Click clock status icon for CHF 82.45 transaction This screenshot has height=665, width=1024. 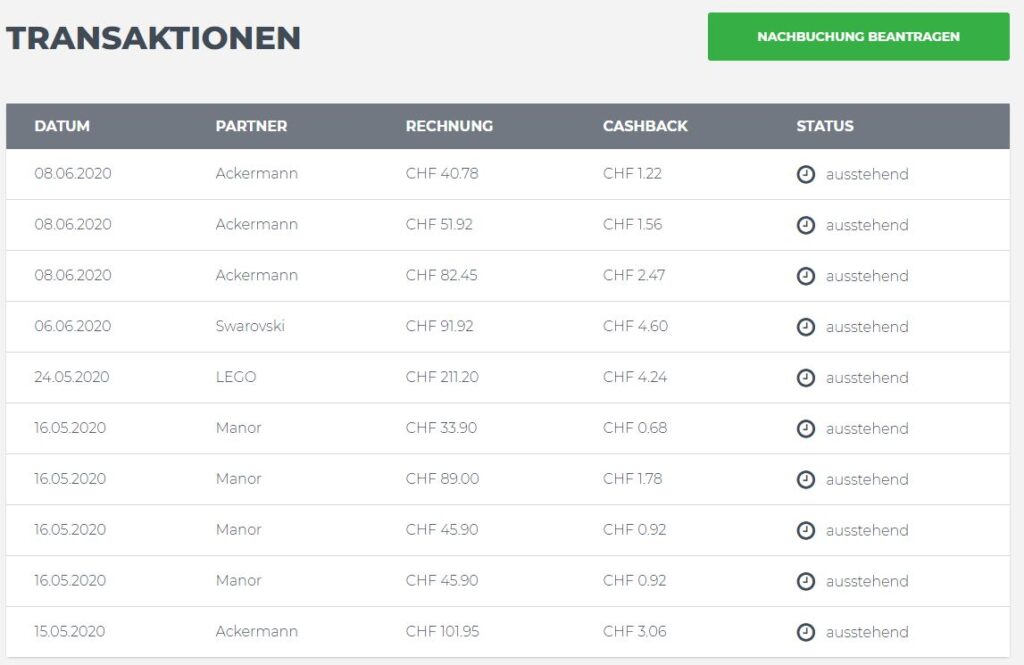[806, 276]
